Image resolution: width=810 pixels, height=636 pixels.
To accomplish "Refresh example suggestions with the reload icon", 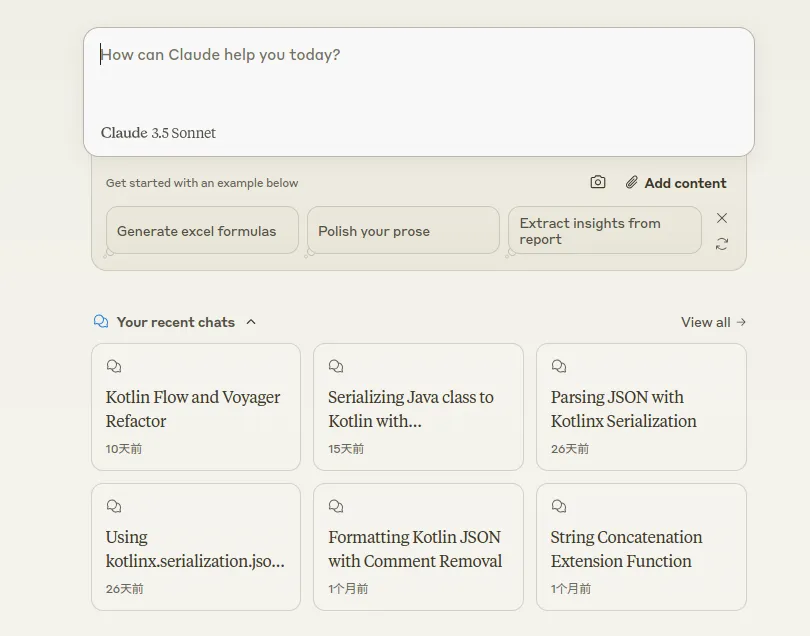I will tap(722, 244).
